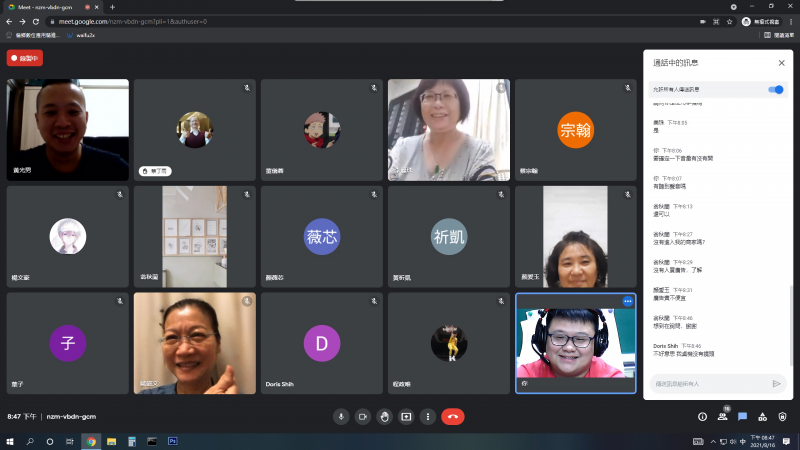Turn off the camera in the call bar
Image resolution: width=800 pixels, height=450 pixels.
pos(363,416)
